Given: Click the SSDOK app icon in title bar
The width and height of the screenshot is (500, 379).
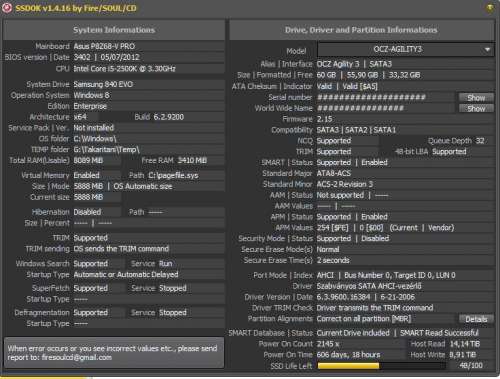Looking at the screenshot, I should tap(7, 8).
